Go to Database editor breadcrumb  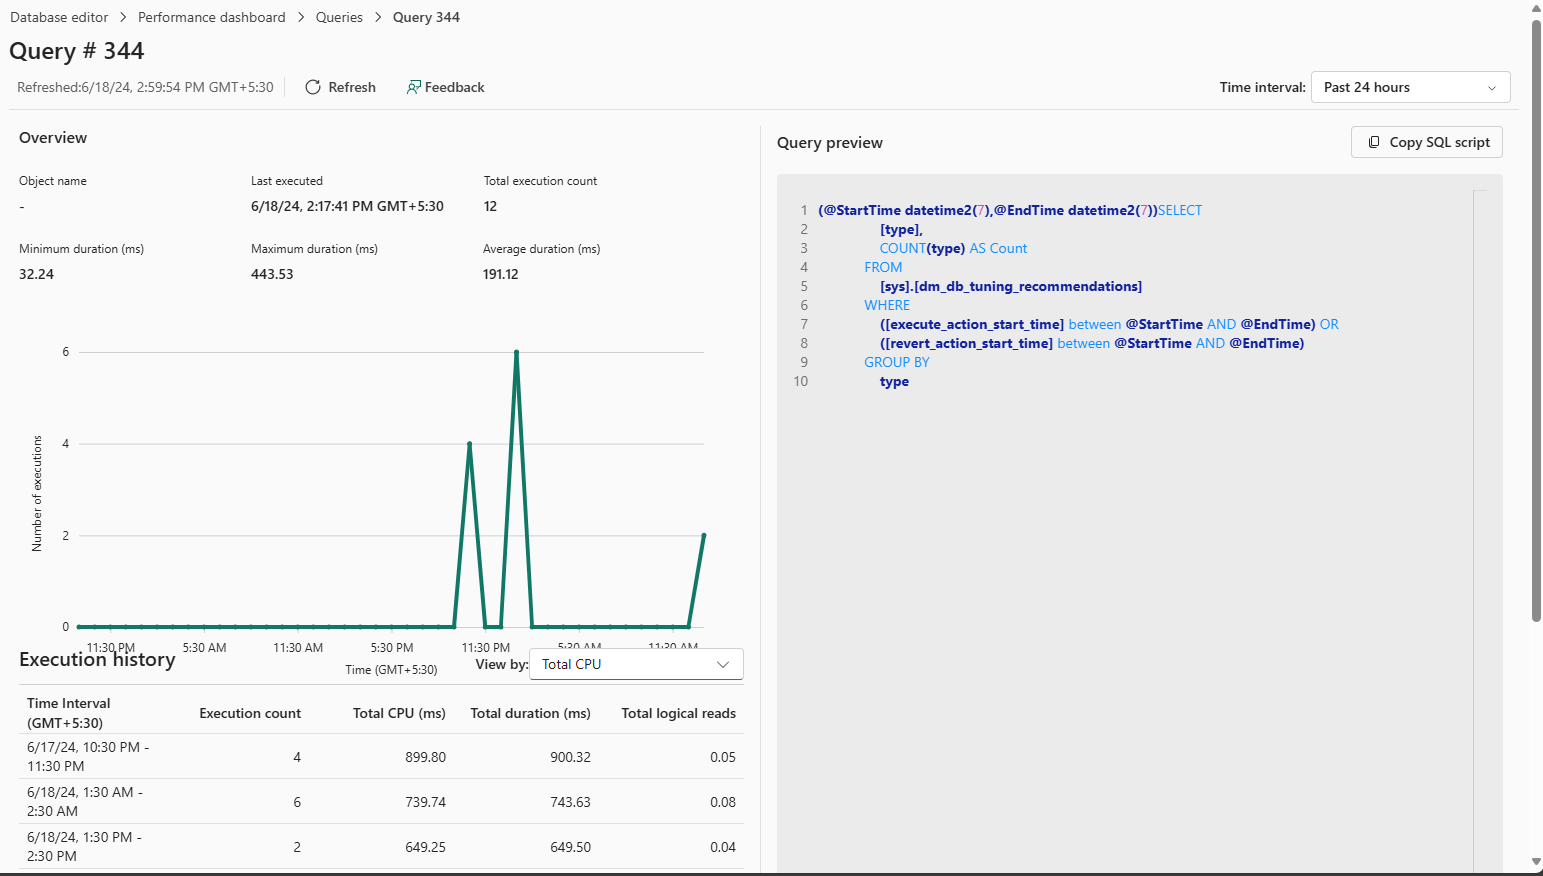click(59, 17)
